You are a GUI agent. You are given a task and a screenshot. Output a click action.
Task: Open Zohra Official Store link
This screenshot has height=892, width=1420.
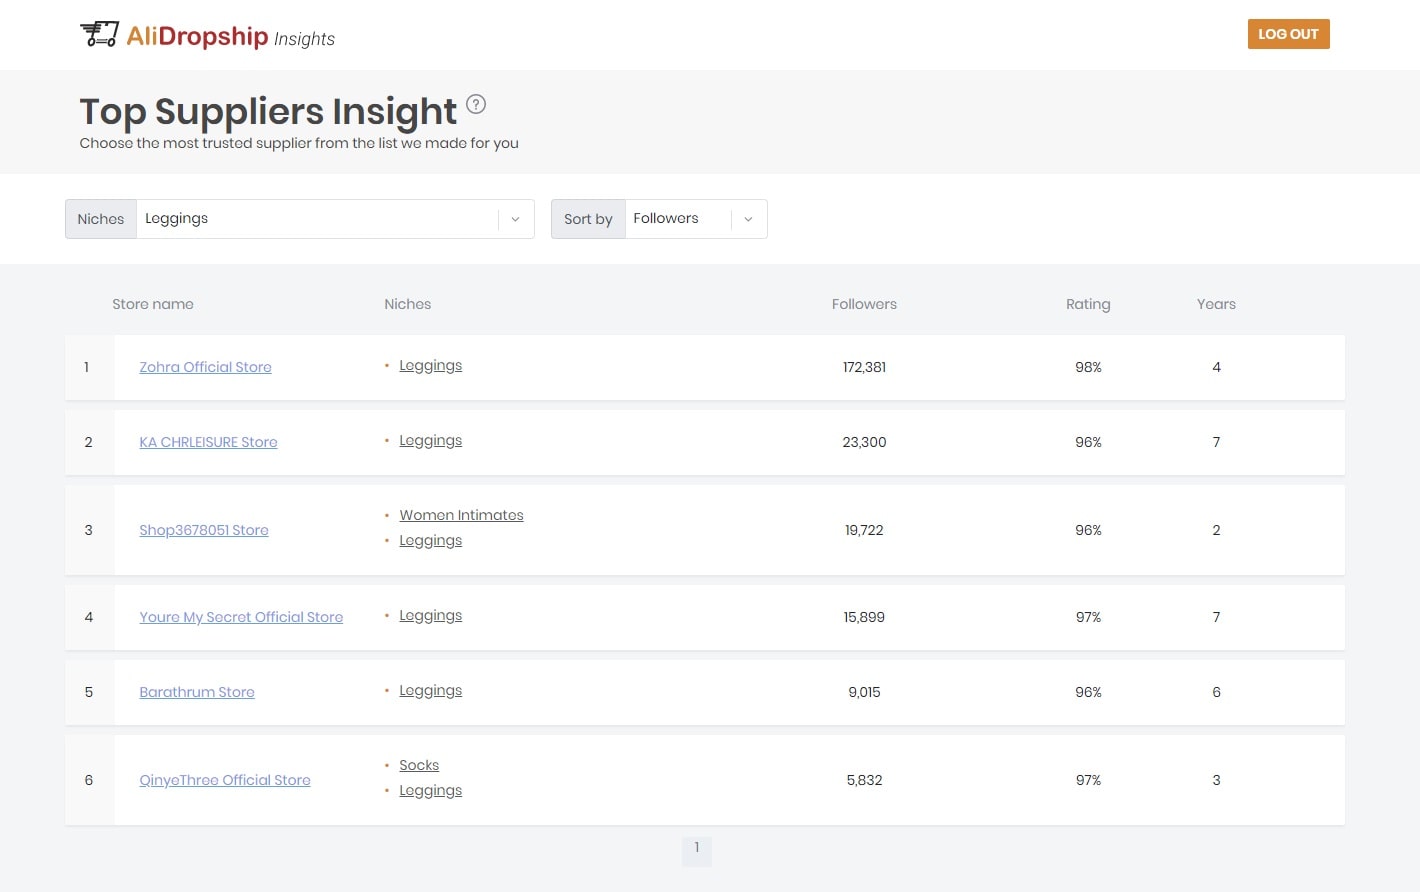(x=205, y=367)
